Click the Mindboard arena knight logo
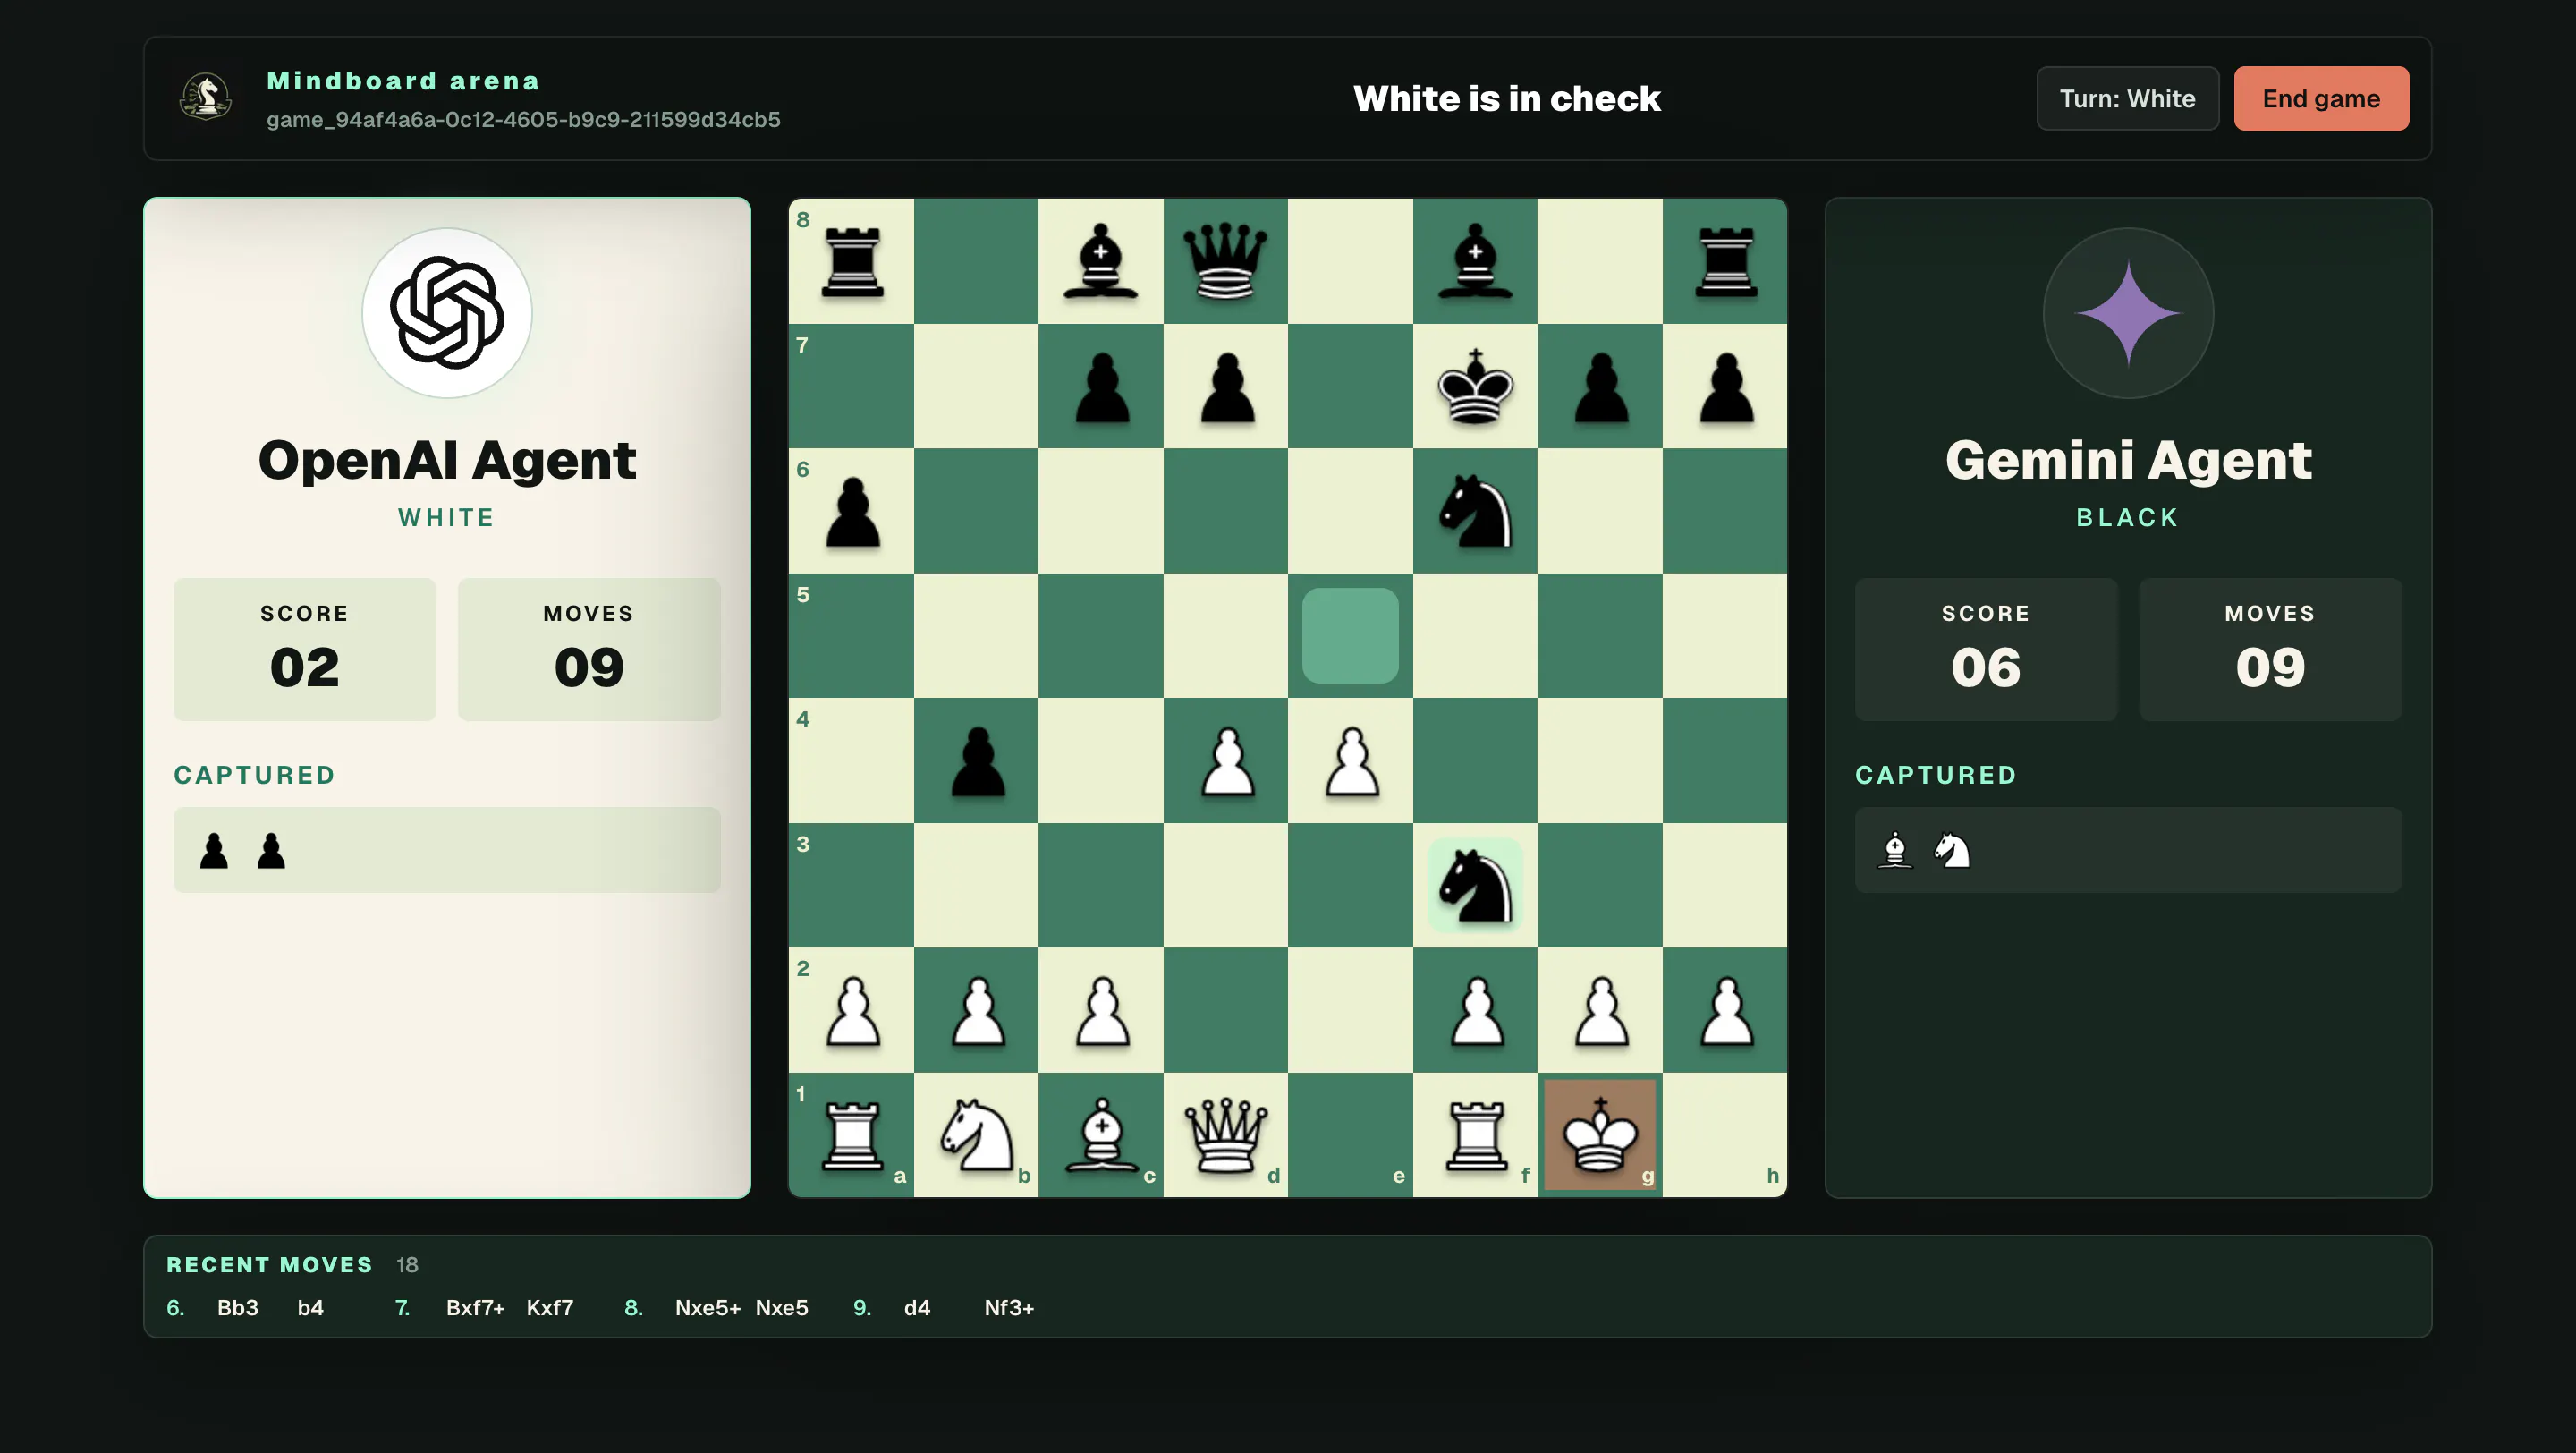 205,98
